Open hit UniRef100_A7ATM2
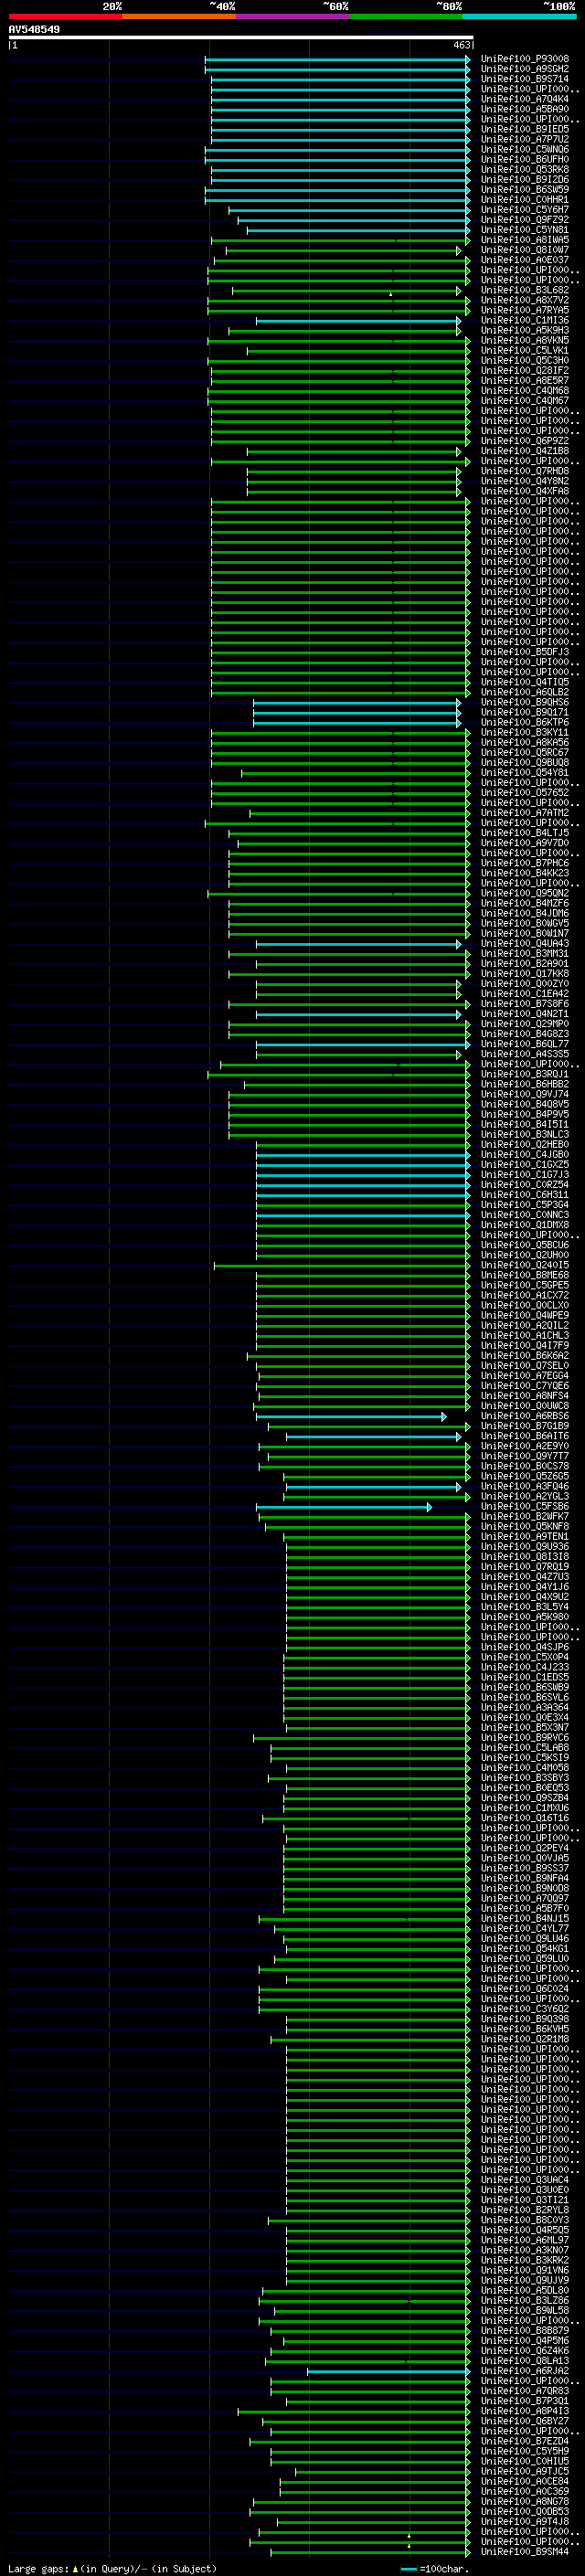 [x=525, y=813]
